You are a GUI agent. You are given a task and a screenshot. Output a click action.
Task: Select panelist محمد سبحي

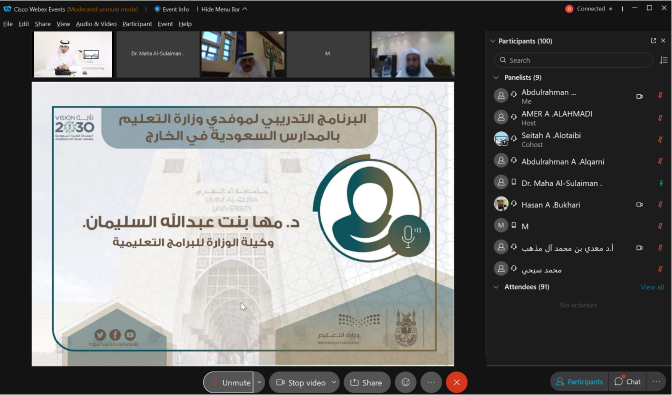[579, 269]
